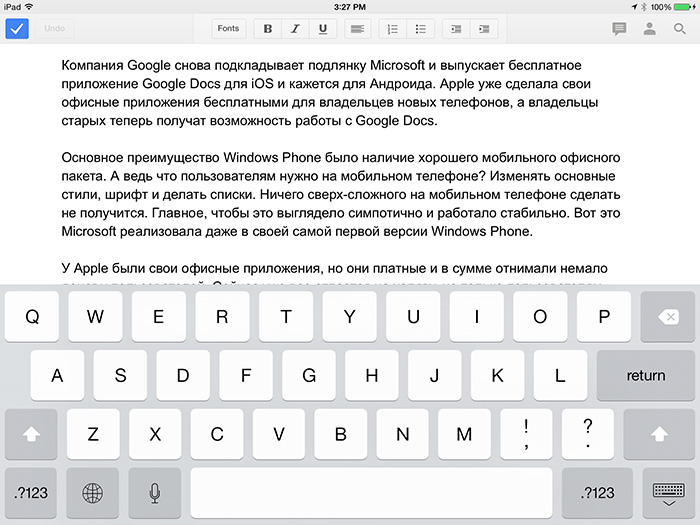Image resolution: width=700 pixels, height=525 pixels.
Task: Switch keyboard language with globe key
Action: click(92, 493)
